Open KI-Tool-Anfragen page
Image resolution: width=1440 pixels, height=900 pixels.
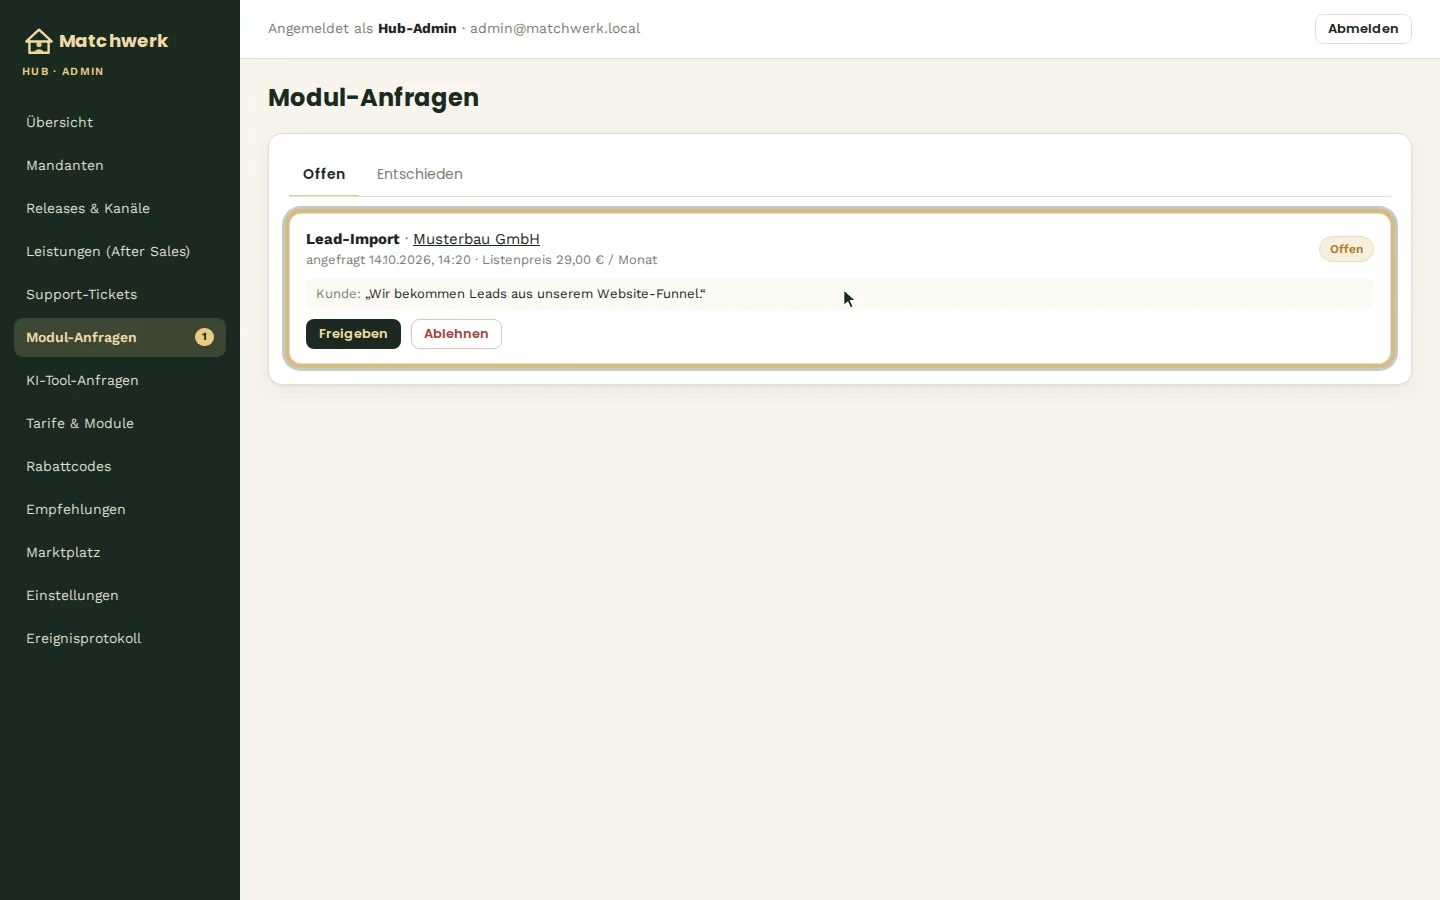point(120,380)
